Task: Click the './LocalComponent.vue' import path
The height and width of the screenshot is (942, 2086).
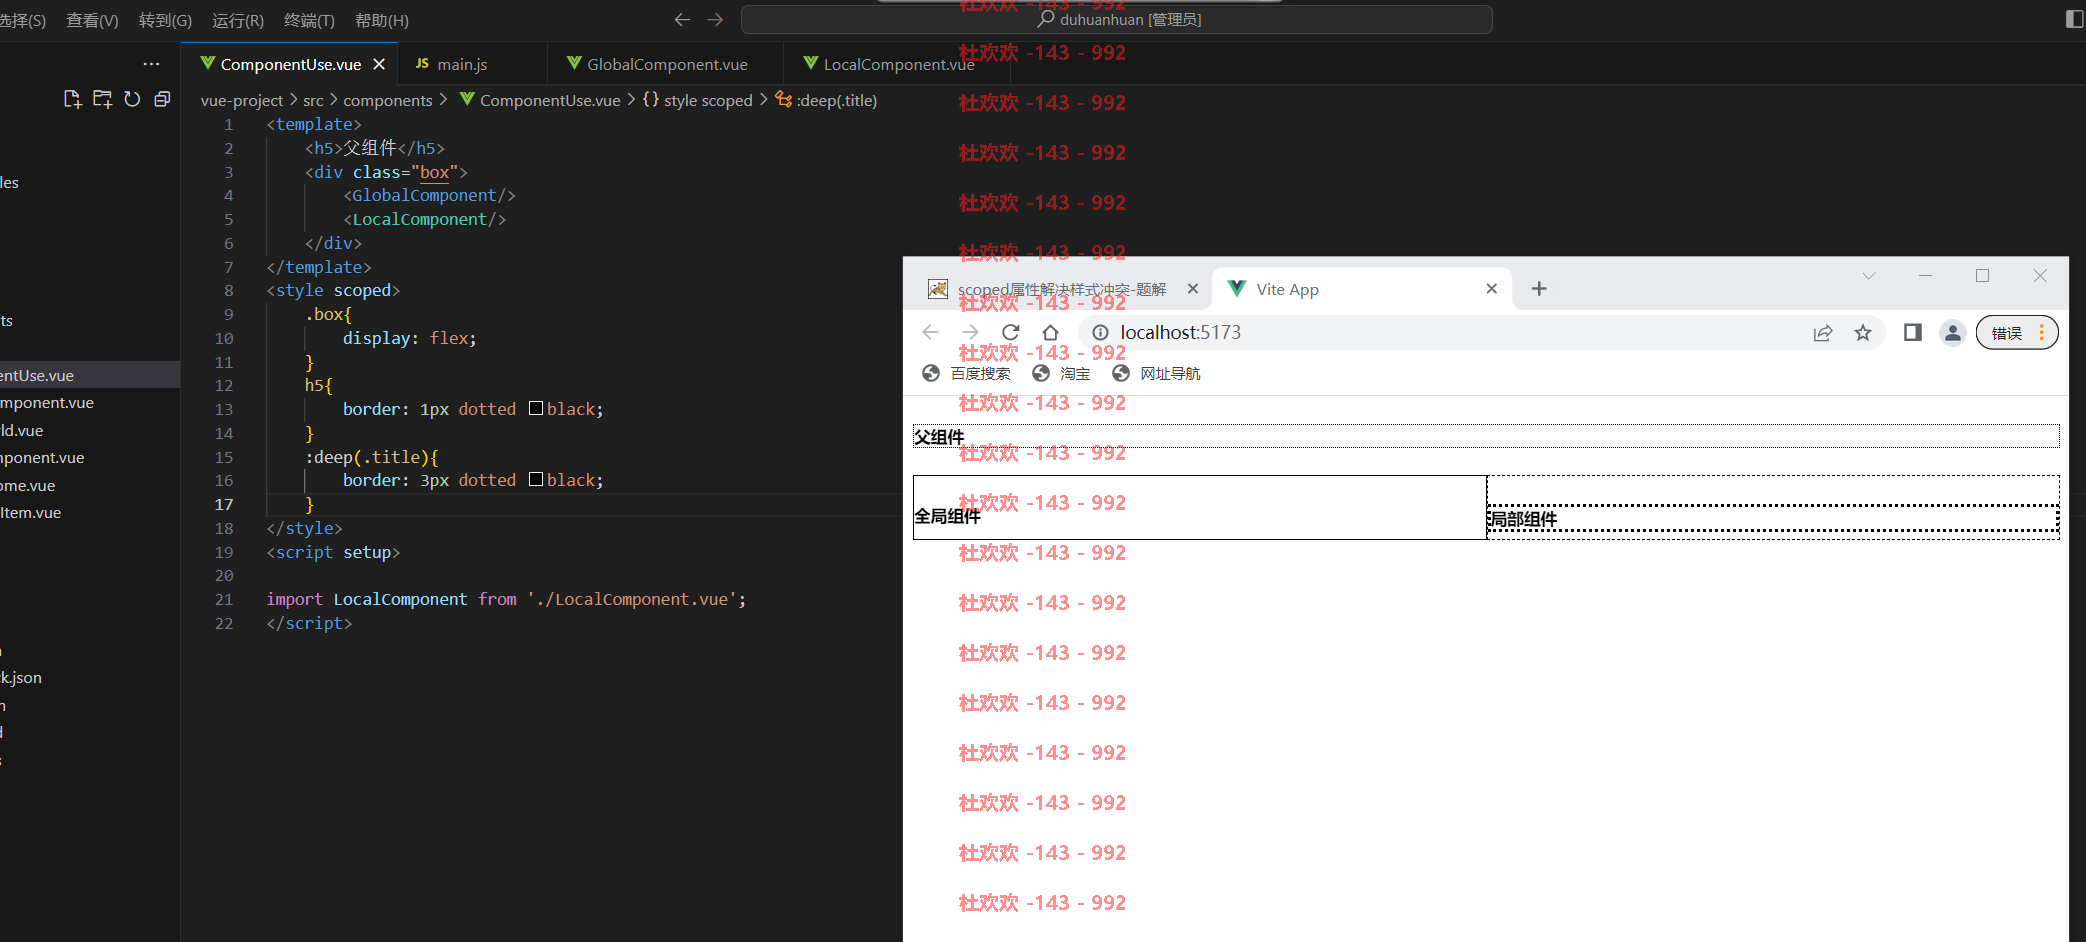Action: pos(632,599)
